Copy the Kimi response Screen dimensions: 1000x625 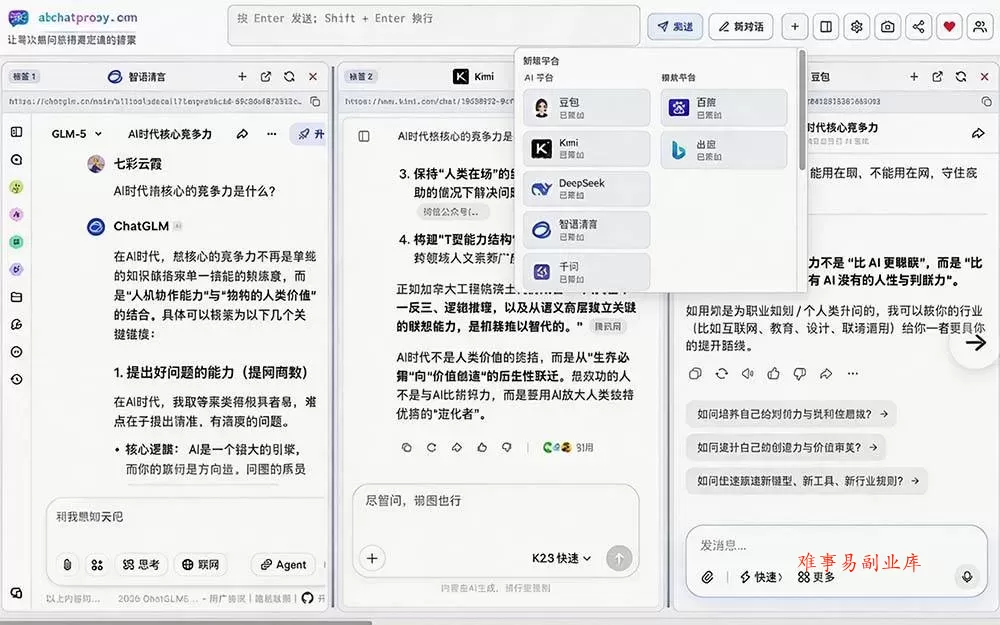tap(406, 448)
